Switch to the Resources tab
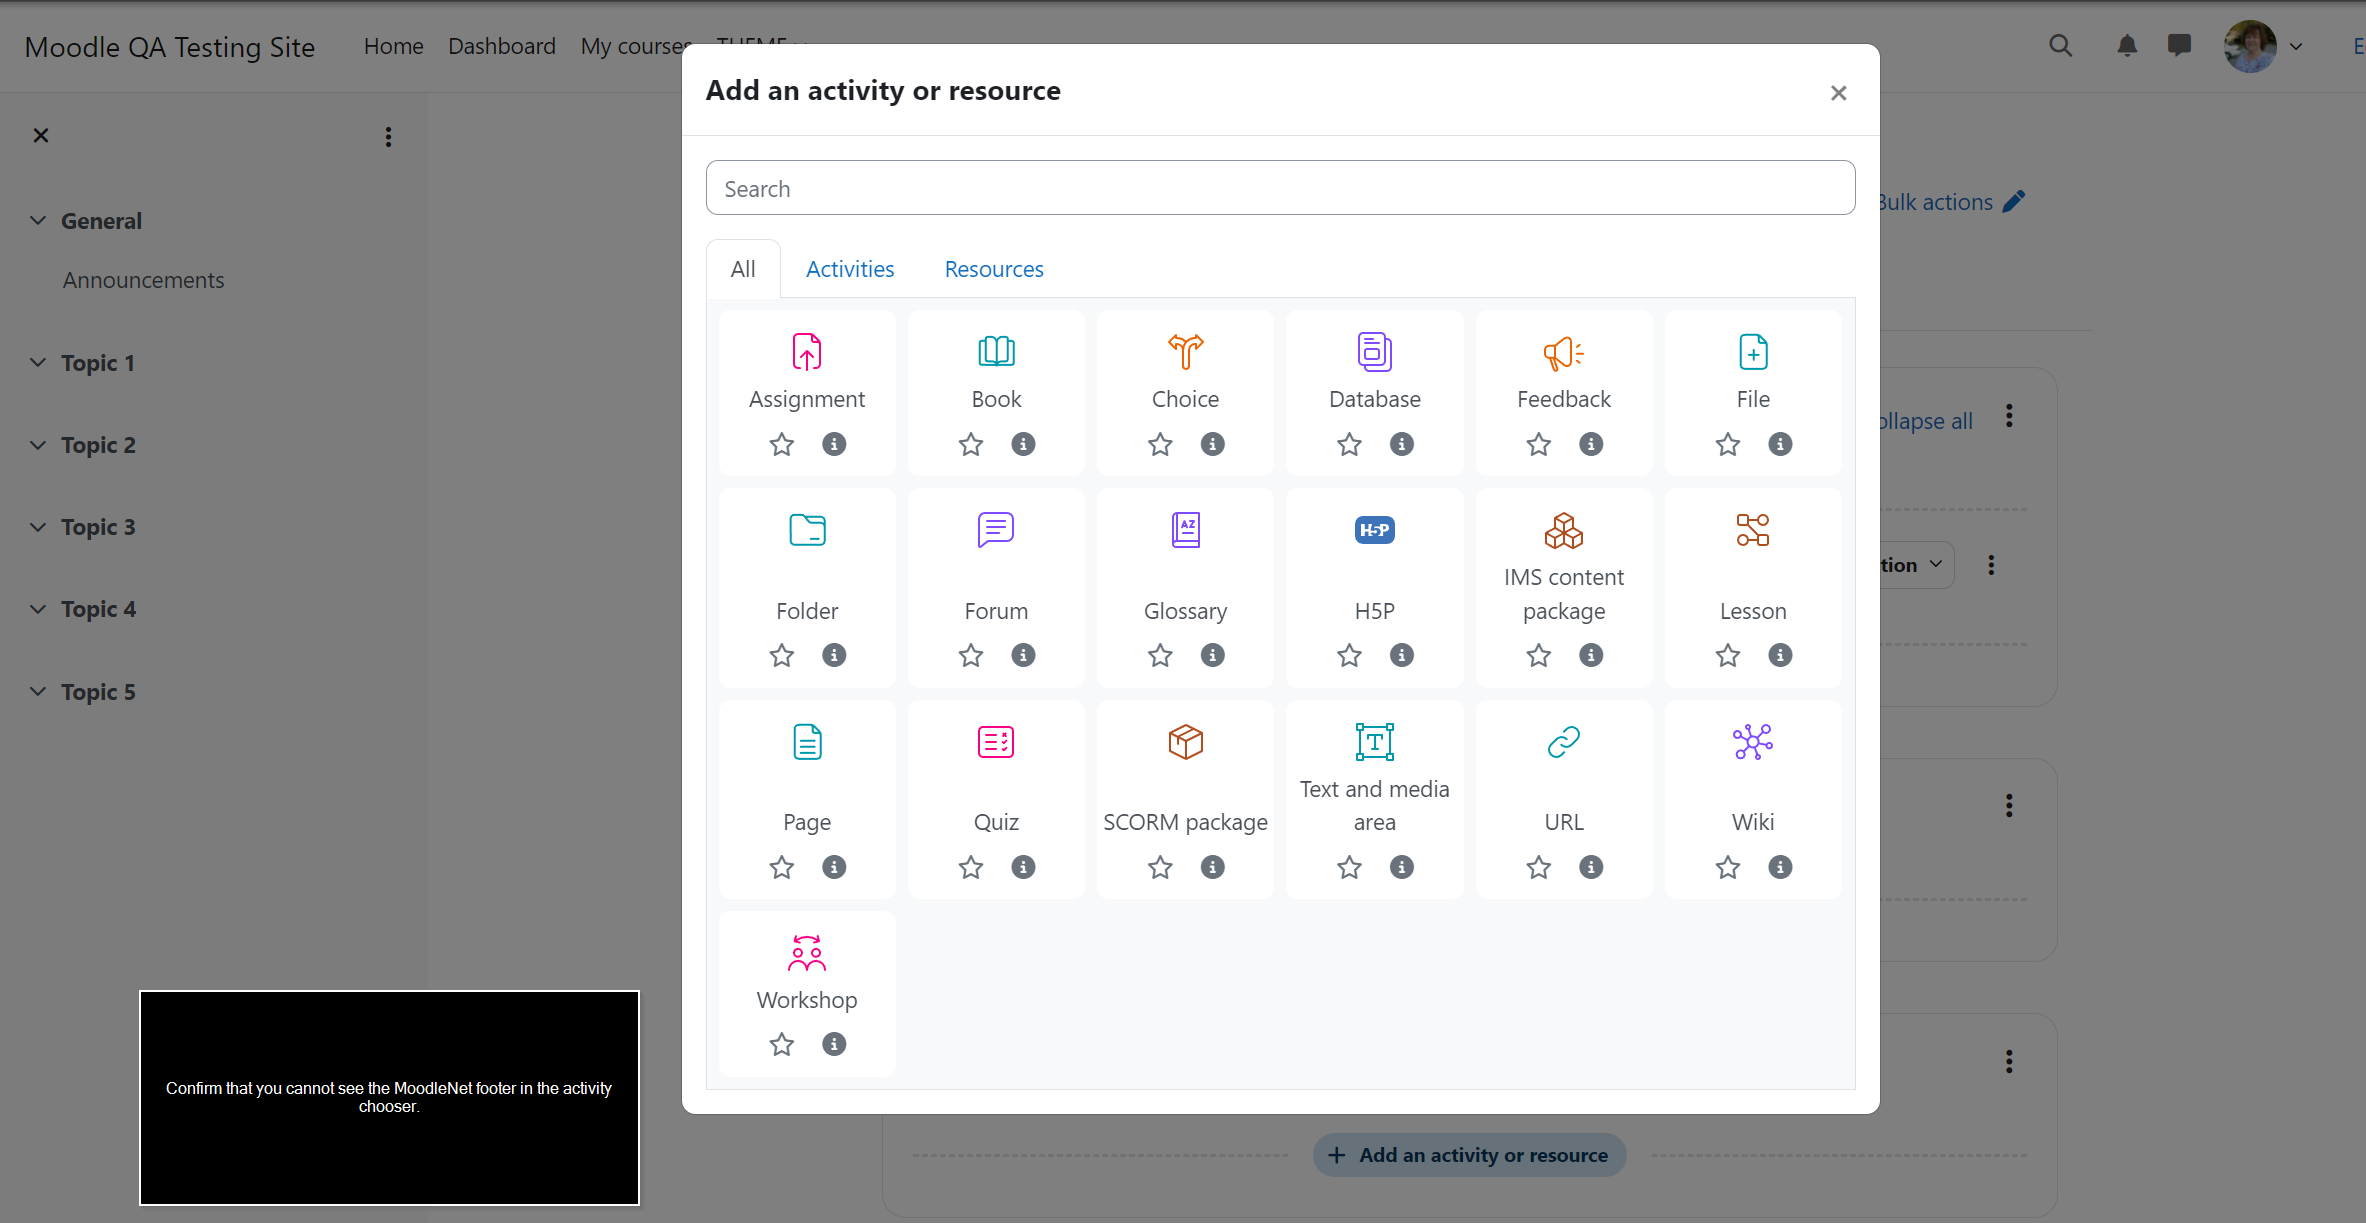The width and height of the screenshot is (2366, 1223). click(994, 269)
